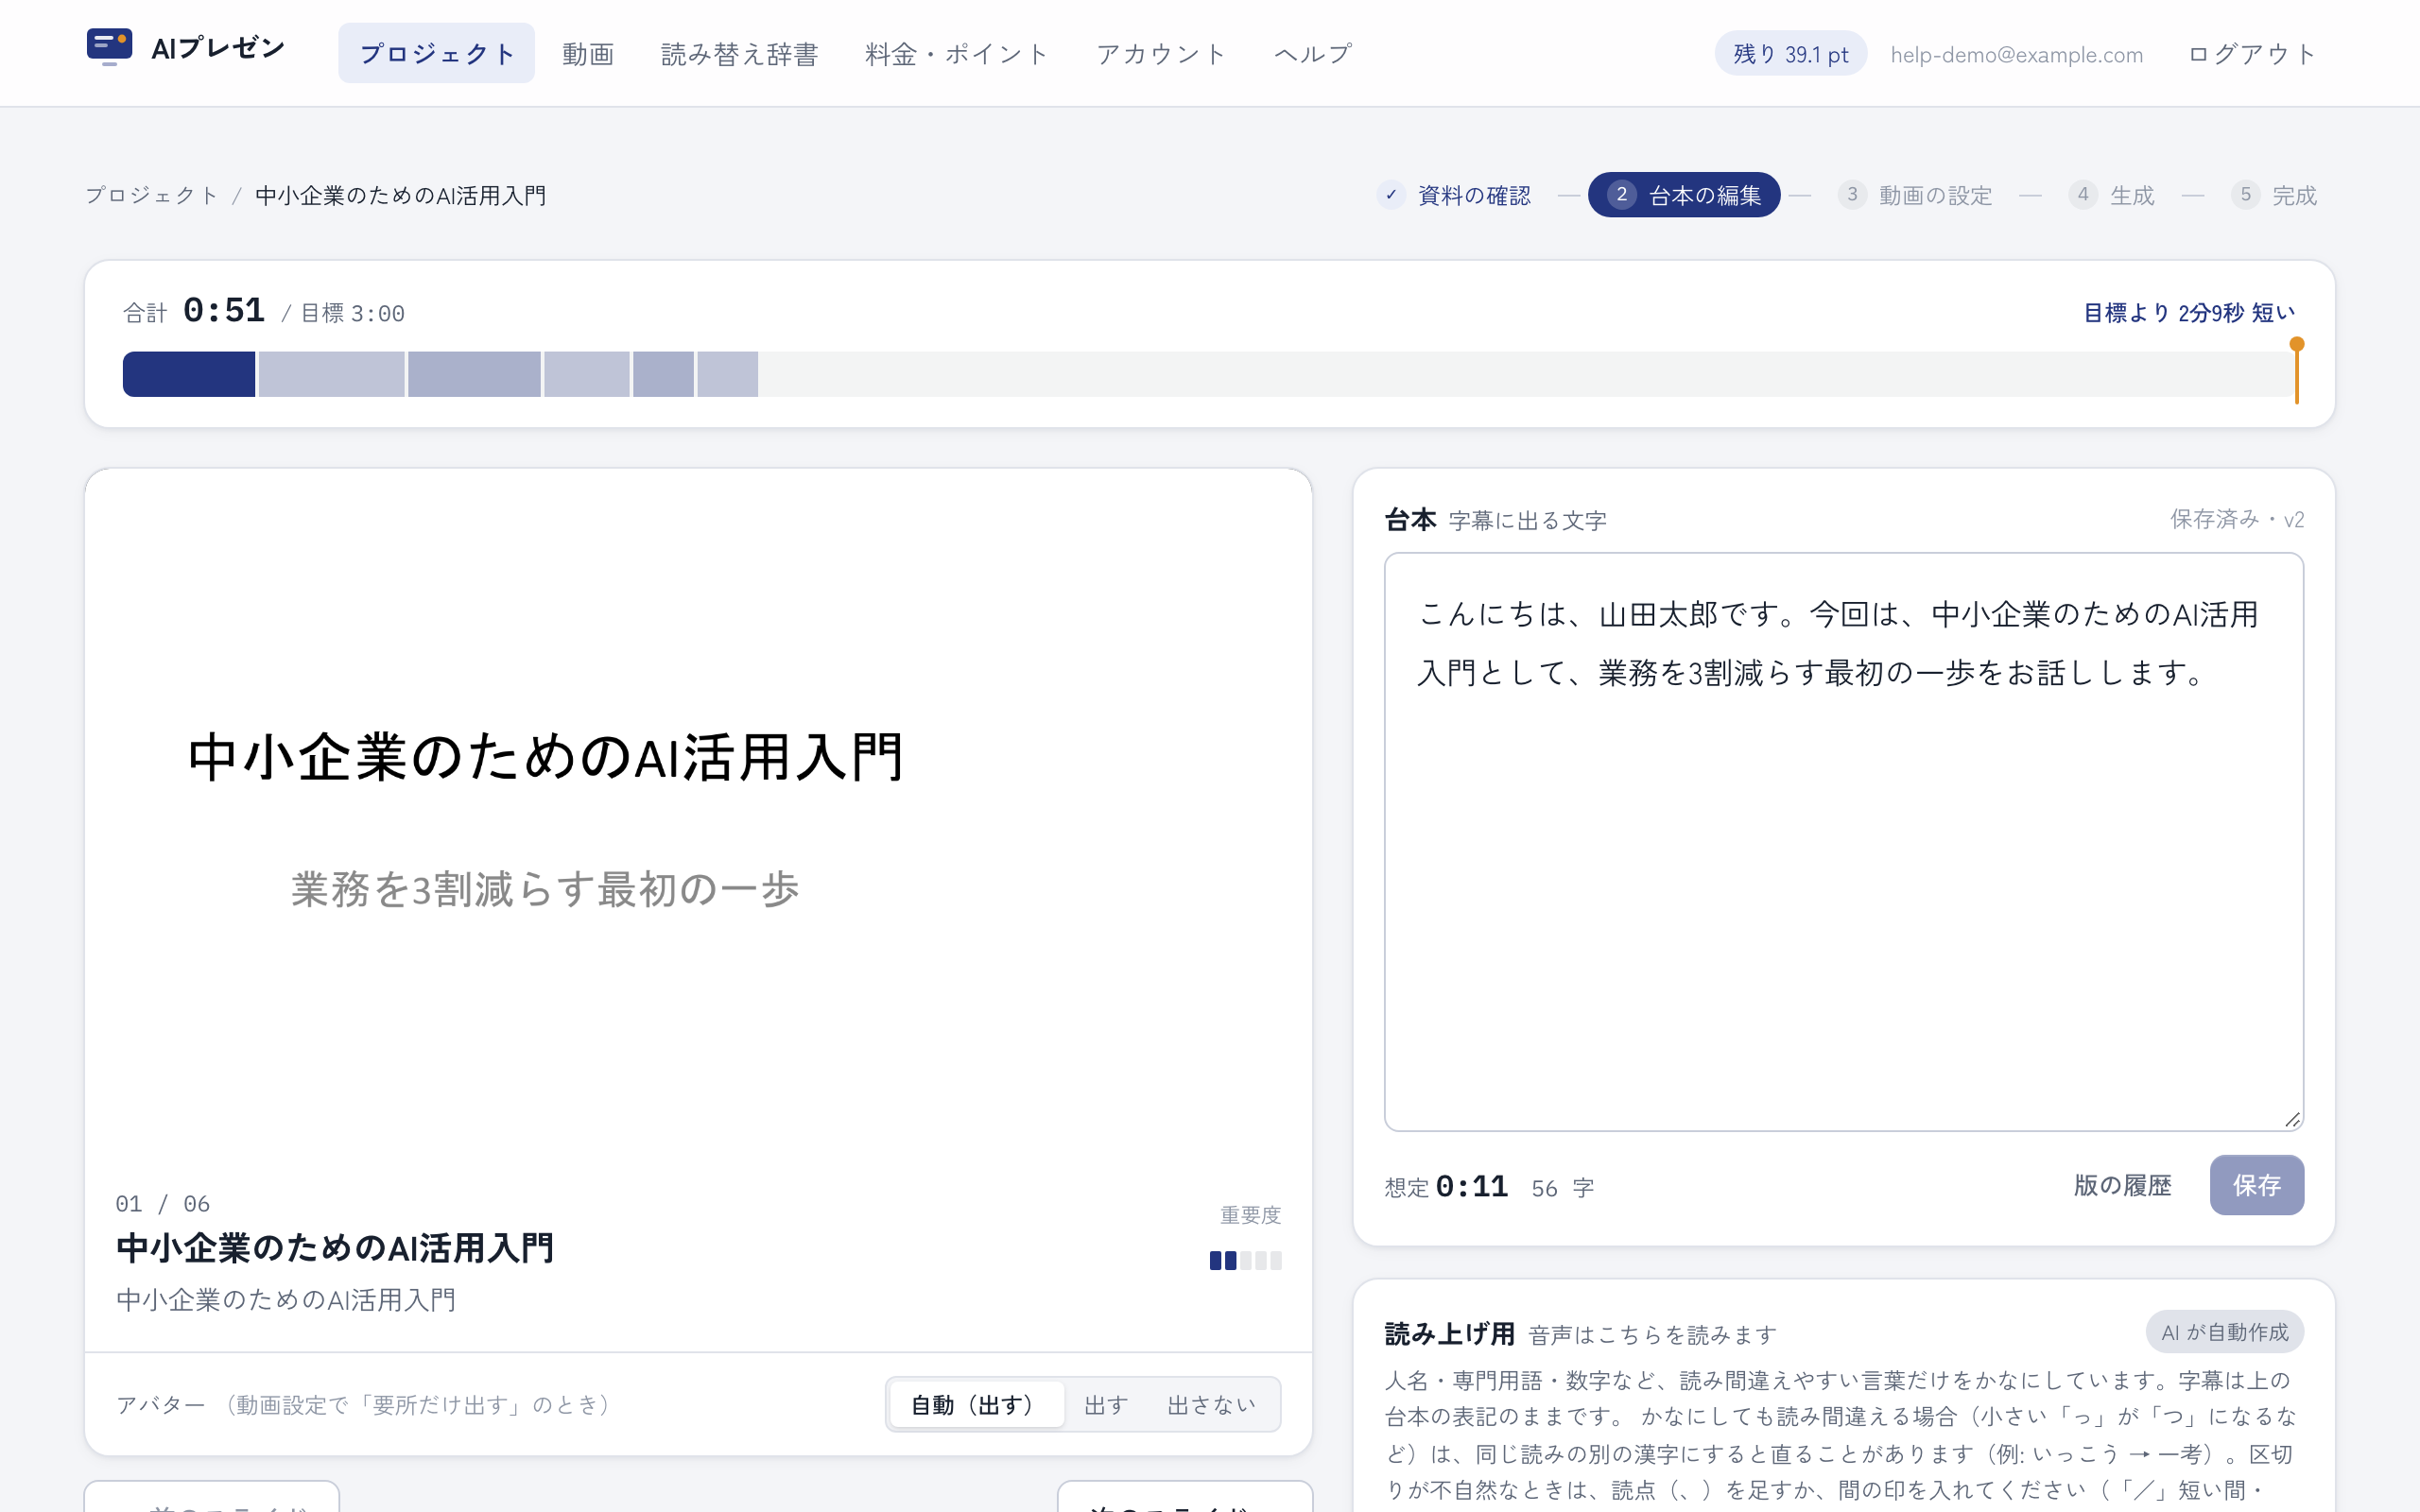2420x1512 pixels.
Task: Click the textarea resize handle
Action: pos(2292,1120)
